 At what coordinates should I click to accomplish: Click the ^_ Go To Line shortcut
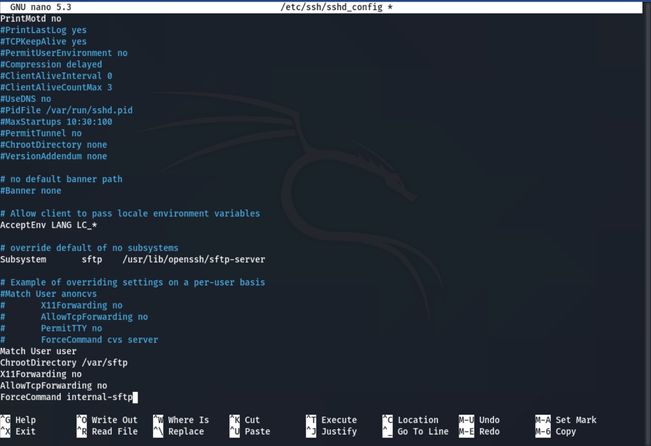click(x=415, y=431)
